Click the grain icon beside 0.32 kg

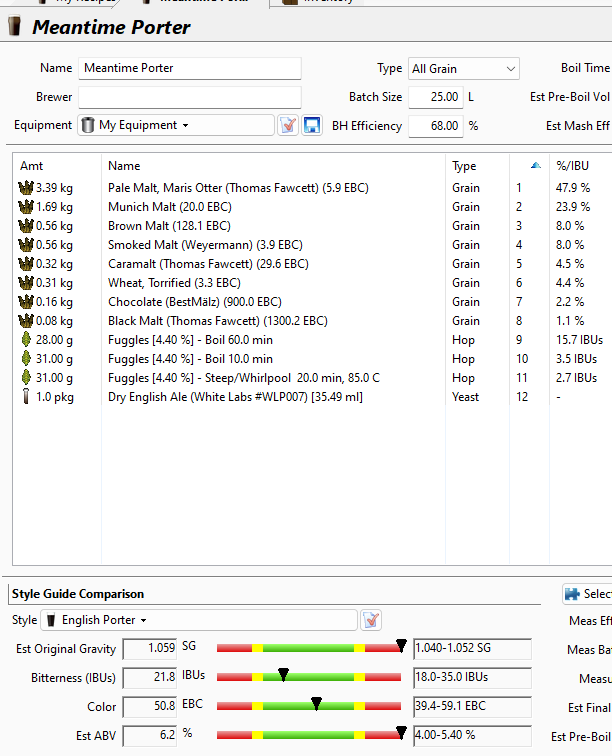[x=26, y=264]
